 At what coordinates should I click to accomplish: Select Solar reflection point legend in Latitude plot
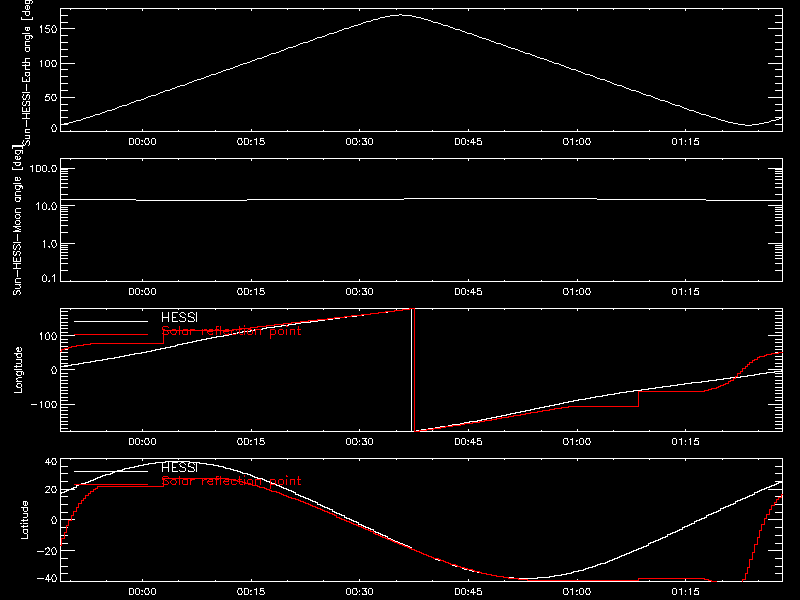pos(231,481)
